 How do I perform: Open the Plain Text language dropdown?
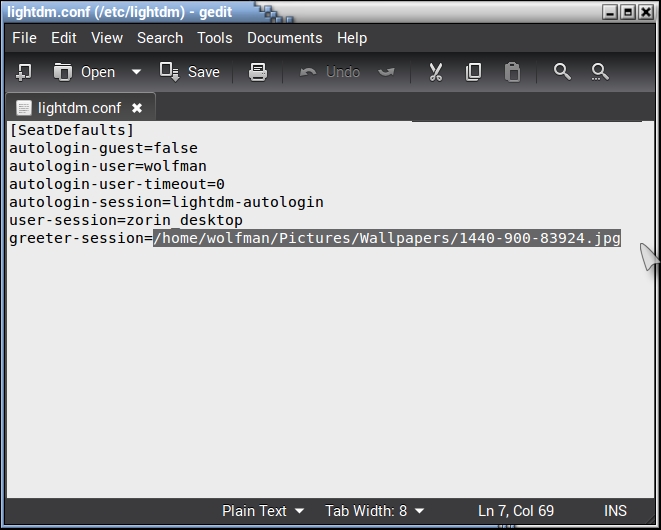[263, 510]
